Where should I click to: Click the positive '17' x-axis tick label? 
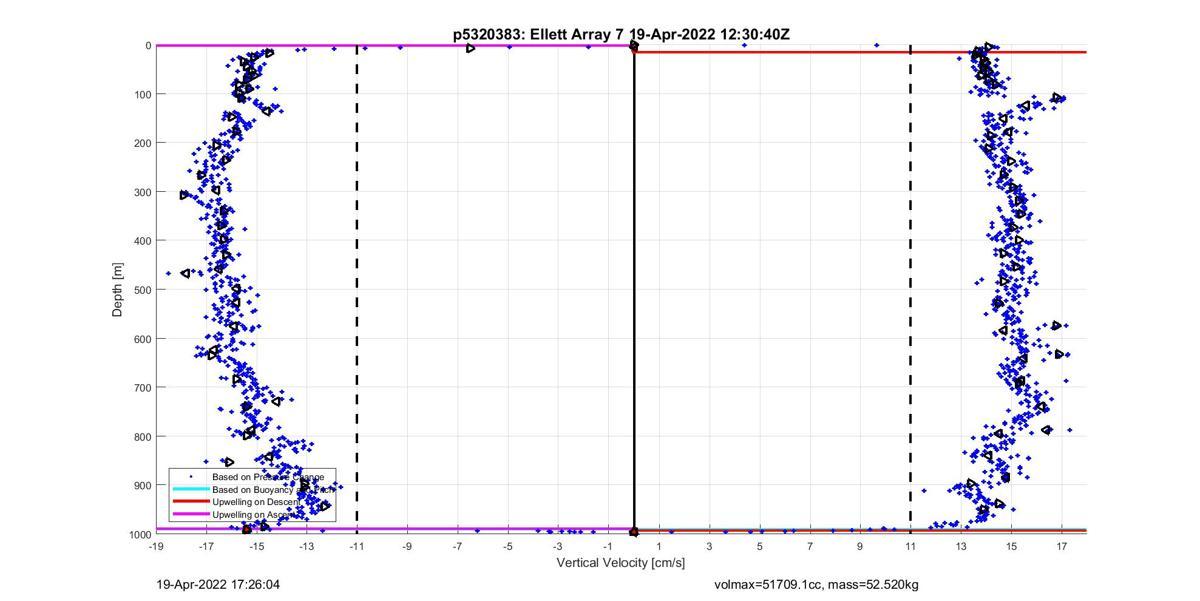tap(1061, 547)
